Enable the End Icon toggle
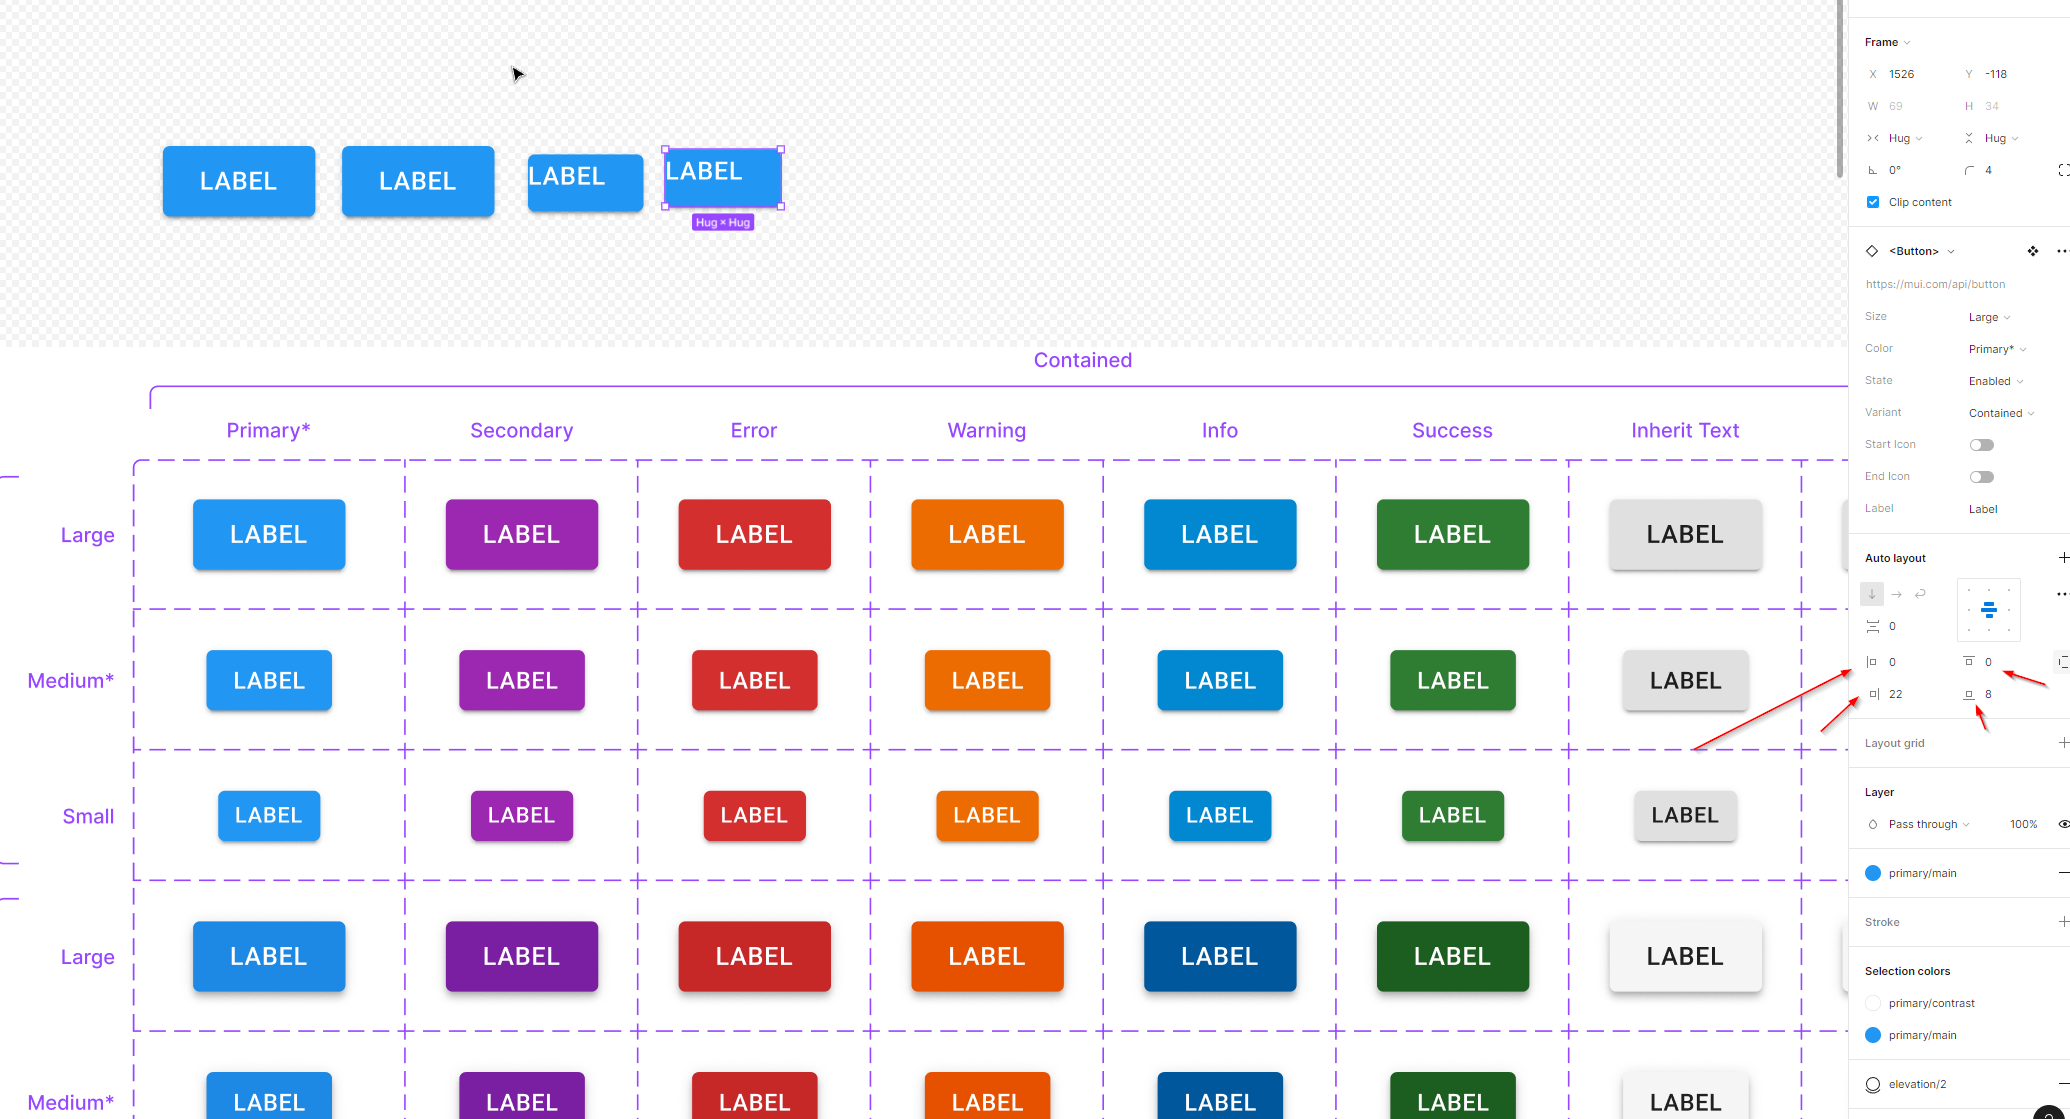 [x=1981, y=476]
